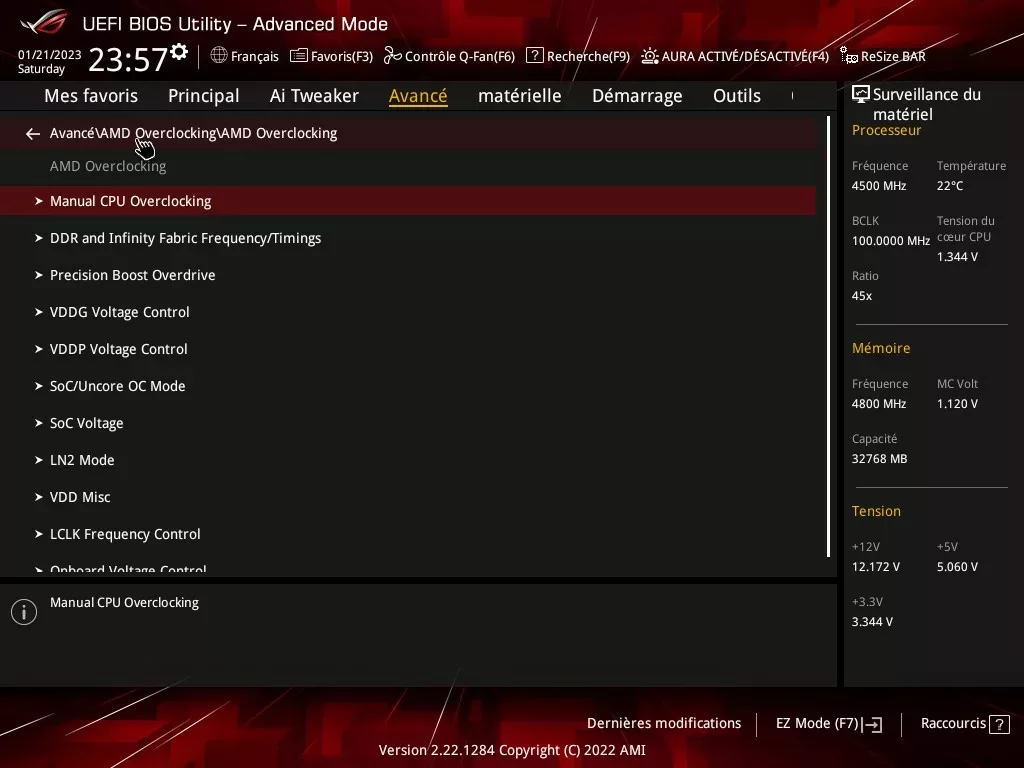Viewport: 1024px width, 768px height.
Task: Click the ReSize BAR icon
Action: tap(883, 56)
